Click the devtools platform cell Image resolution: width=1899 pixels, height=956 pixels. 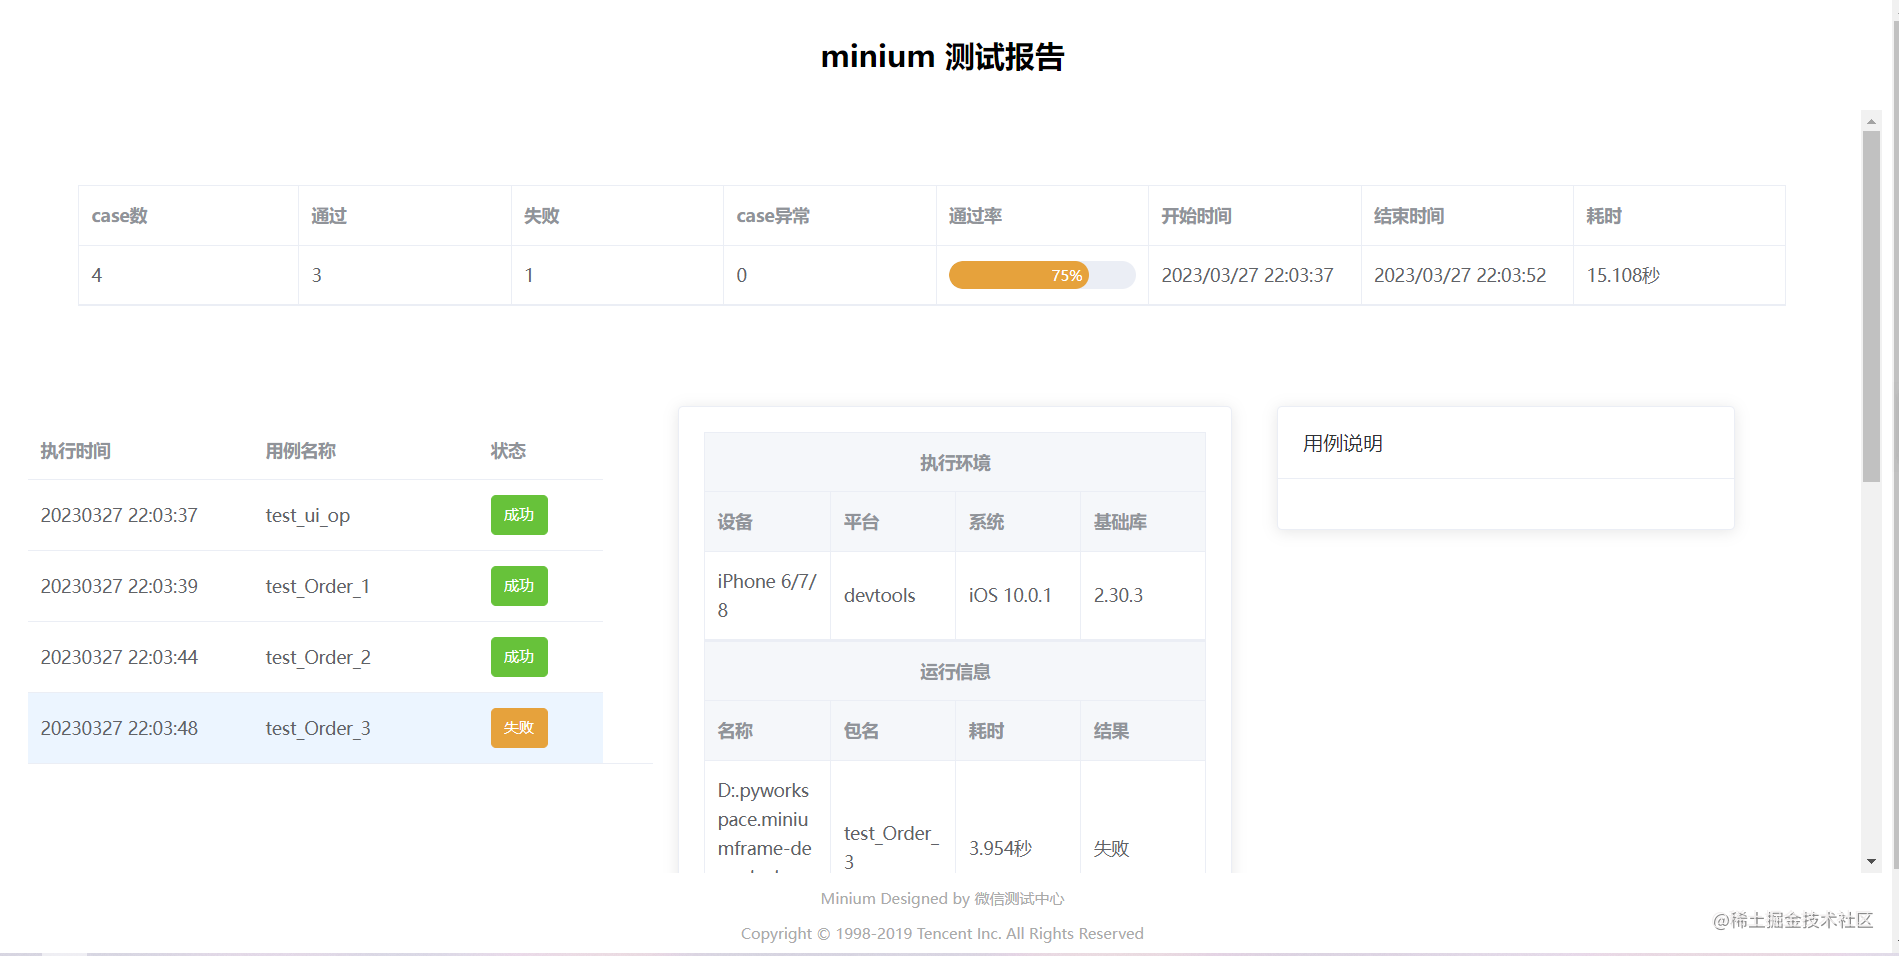coord(879,596)
